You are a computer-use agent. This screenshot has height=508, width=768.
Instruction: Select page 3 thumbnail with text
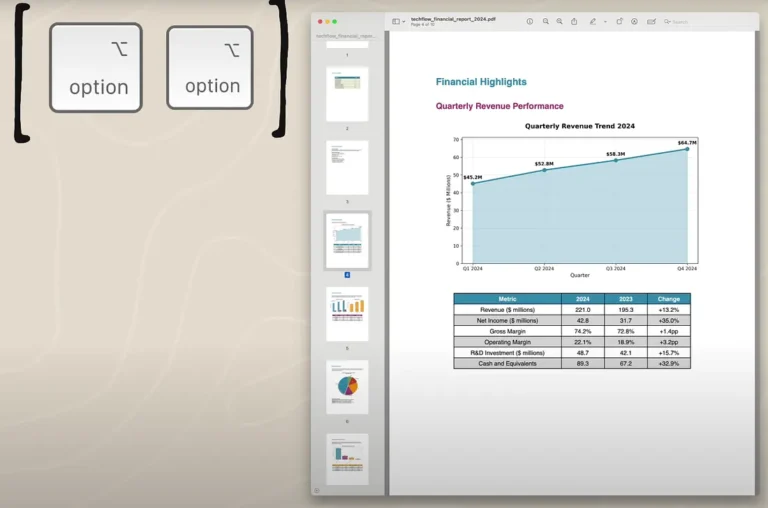click(x=347, y=168)
